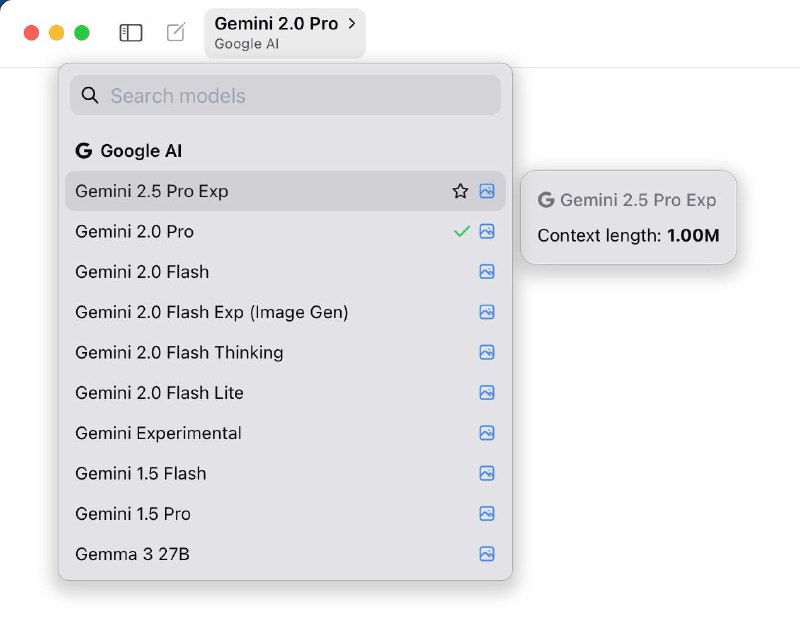Choose the Gemini 1.5 Pro model
Image resolution: width=800 pixels, height=620 pixels.
(285, 513)
